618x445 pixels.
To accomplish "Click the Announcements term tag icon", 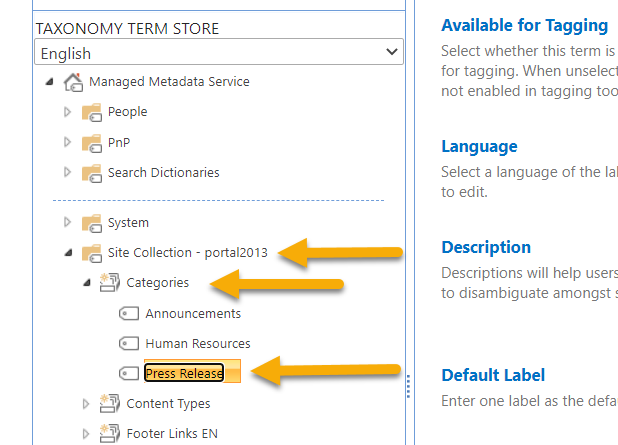I will tap(129, 314).
